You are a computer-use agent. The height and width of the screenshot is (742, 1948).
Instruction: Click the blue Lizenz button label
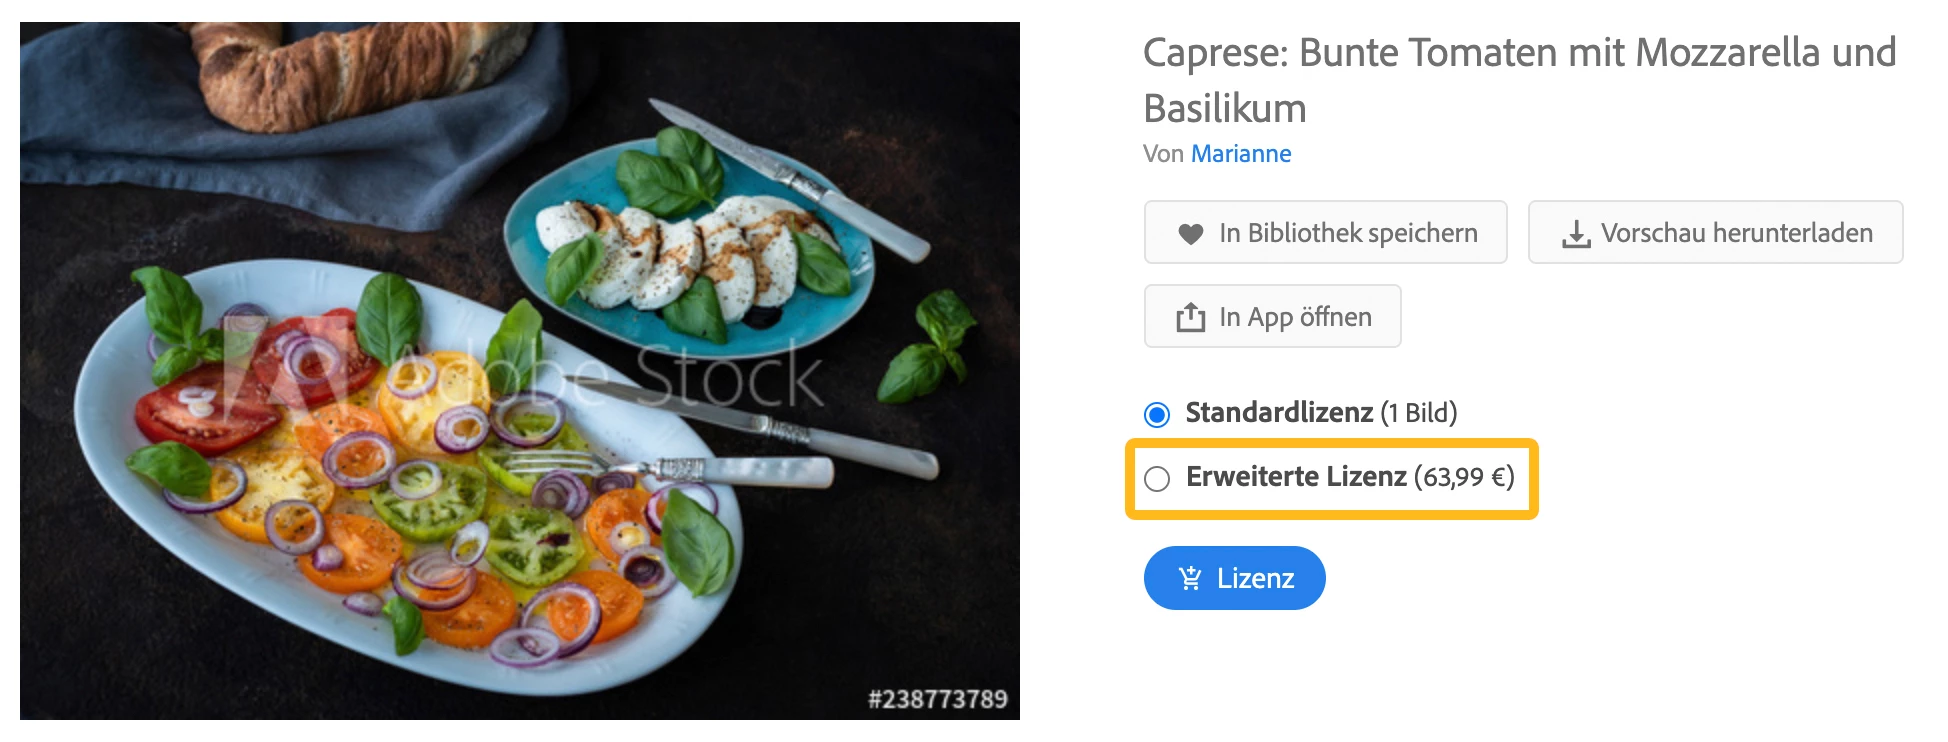pos(1255,578)
